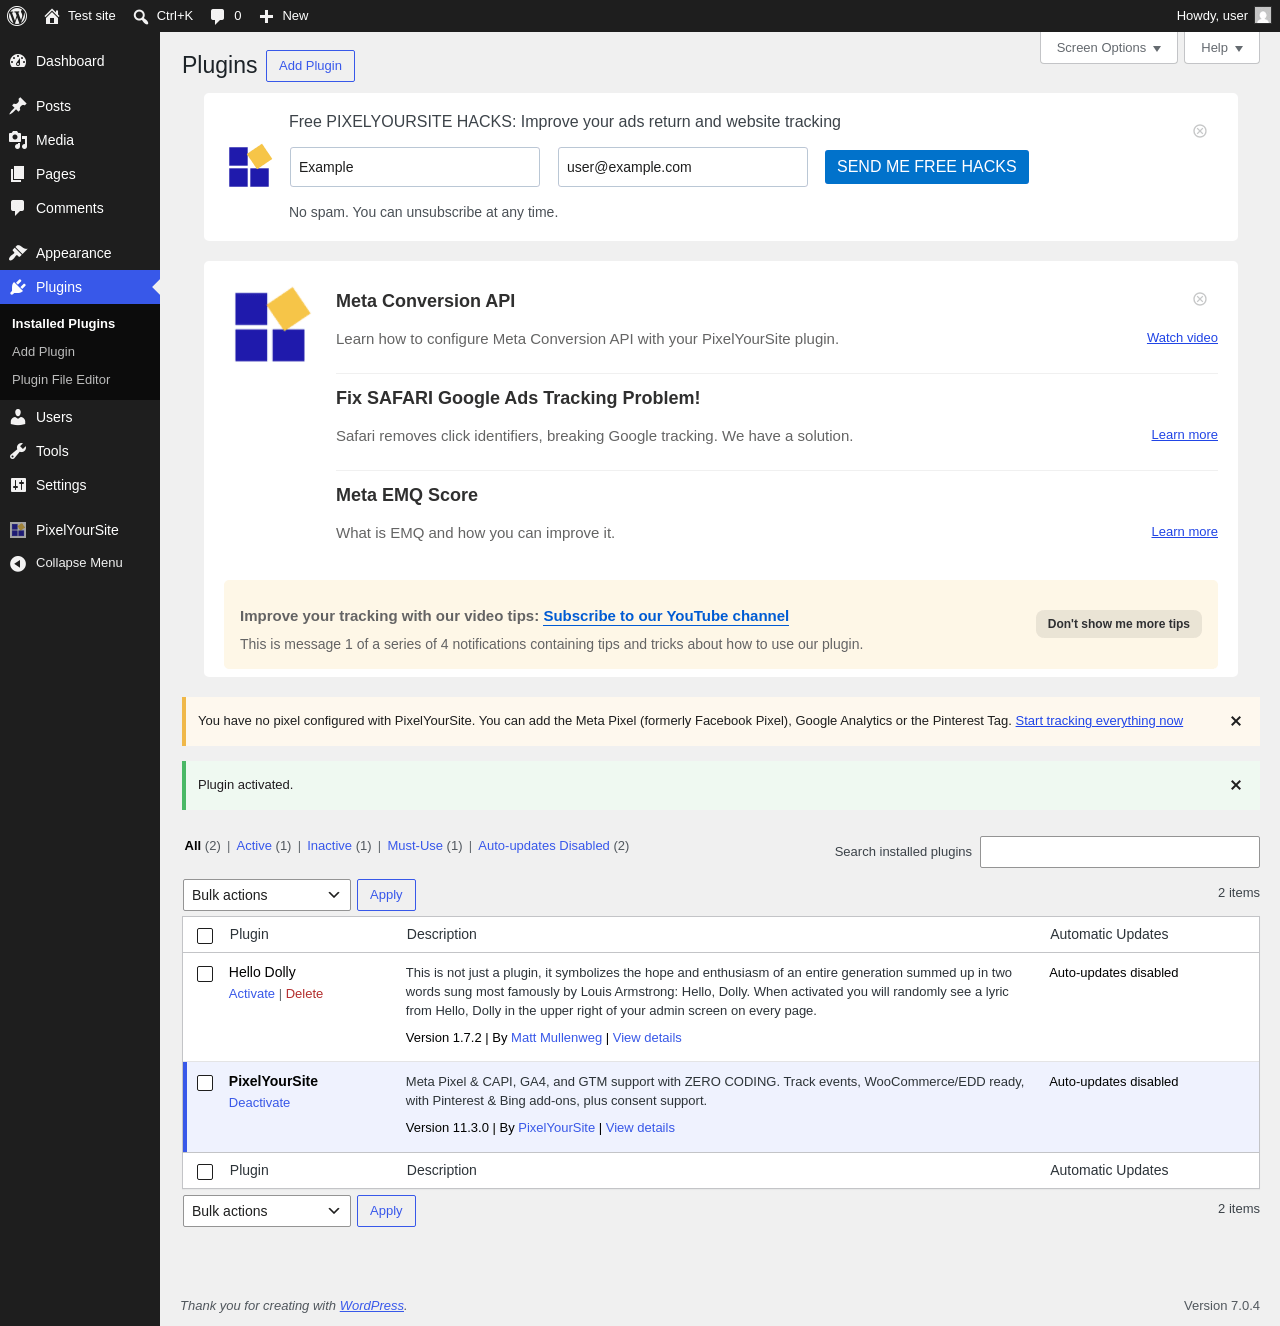Click the comments bubble icon in admin bar

[217, 16]
